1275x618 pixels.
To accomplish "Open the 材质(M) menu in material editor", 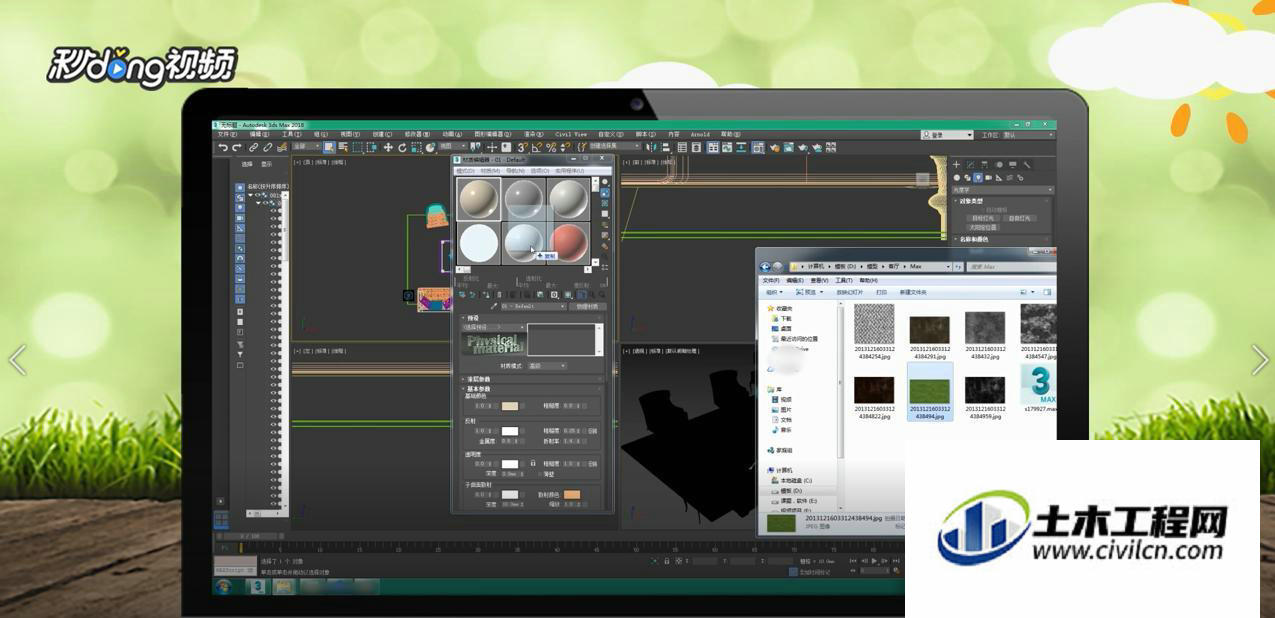I will [490, 171].
